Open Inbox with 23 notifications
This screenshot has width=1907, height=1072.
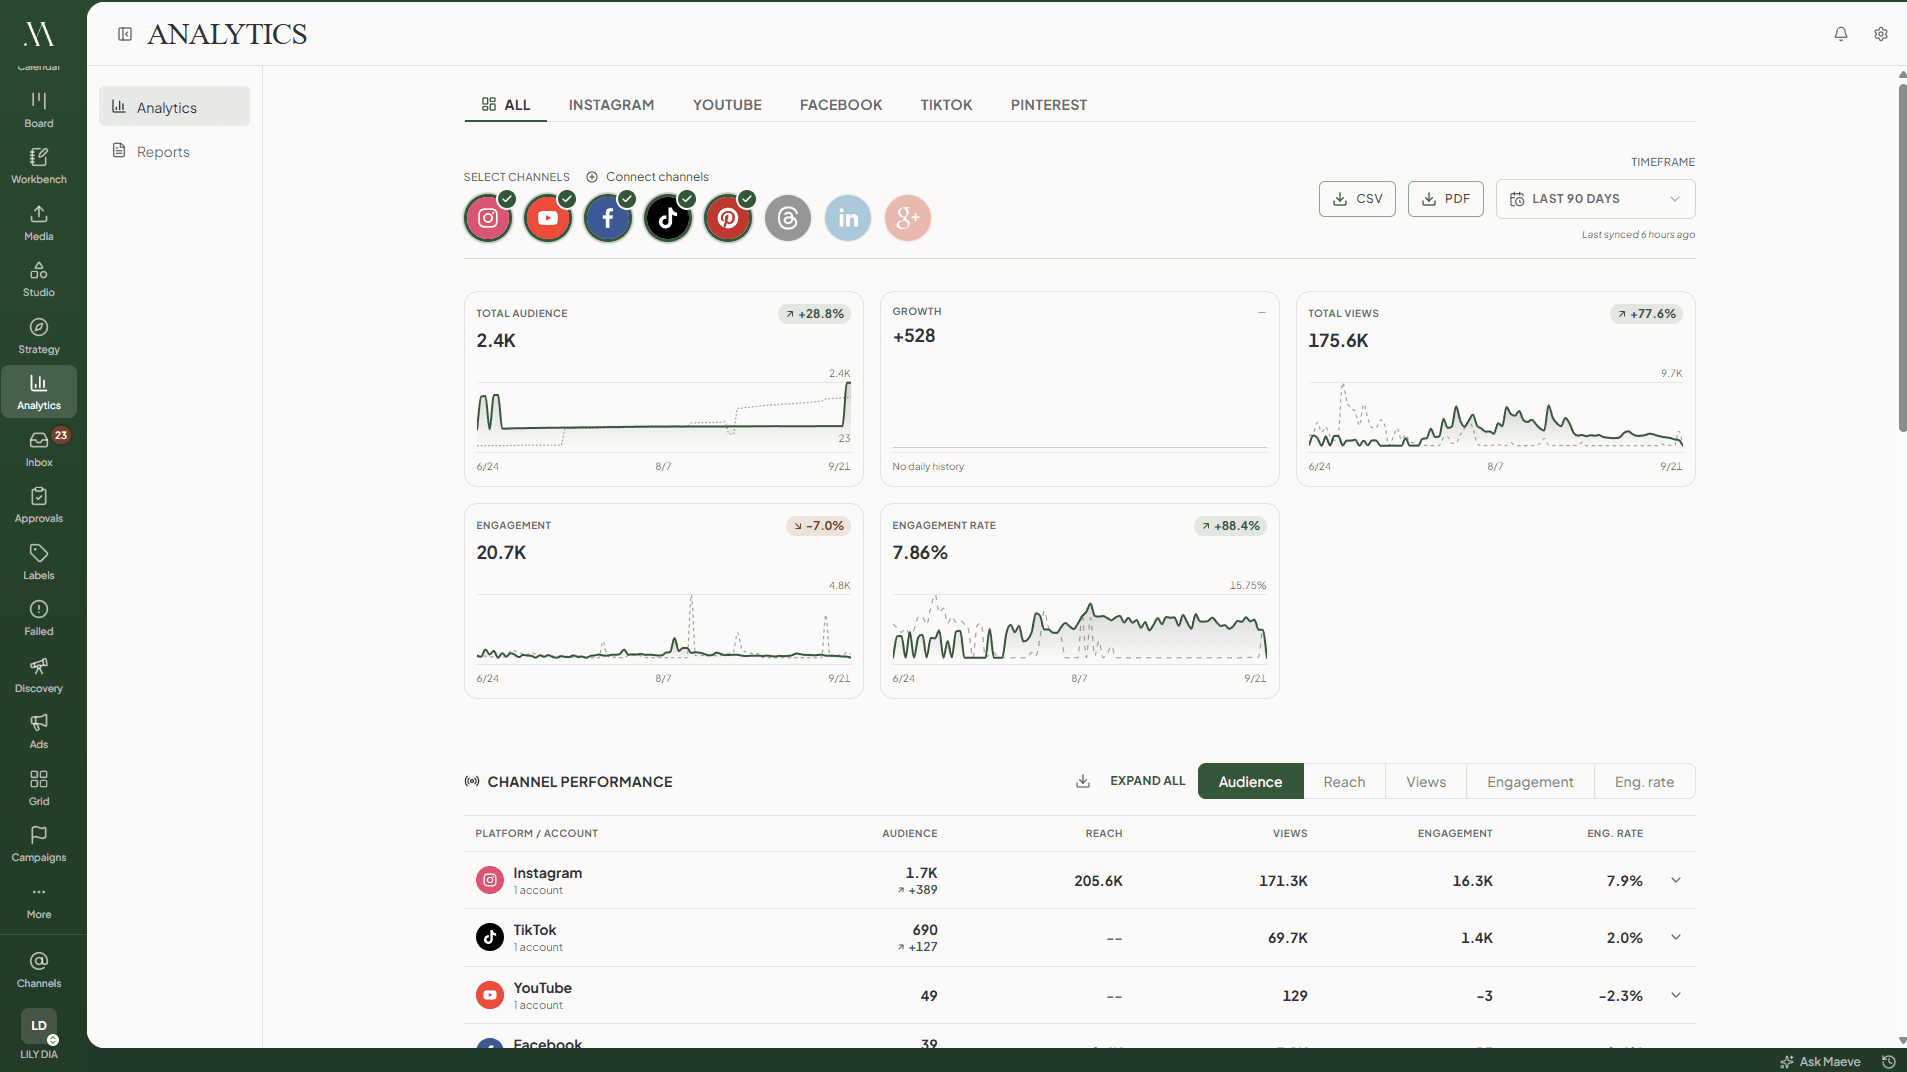[x=39, y=449]
